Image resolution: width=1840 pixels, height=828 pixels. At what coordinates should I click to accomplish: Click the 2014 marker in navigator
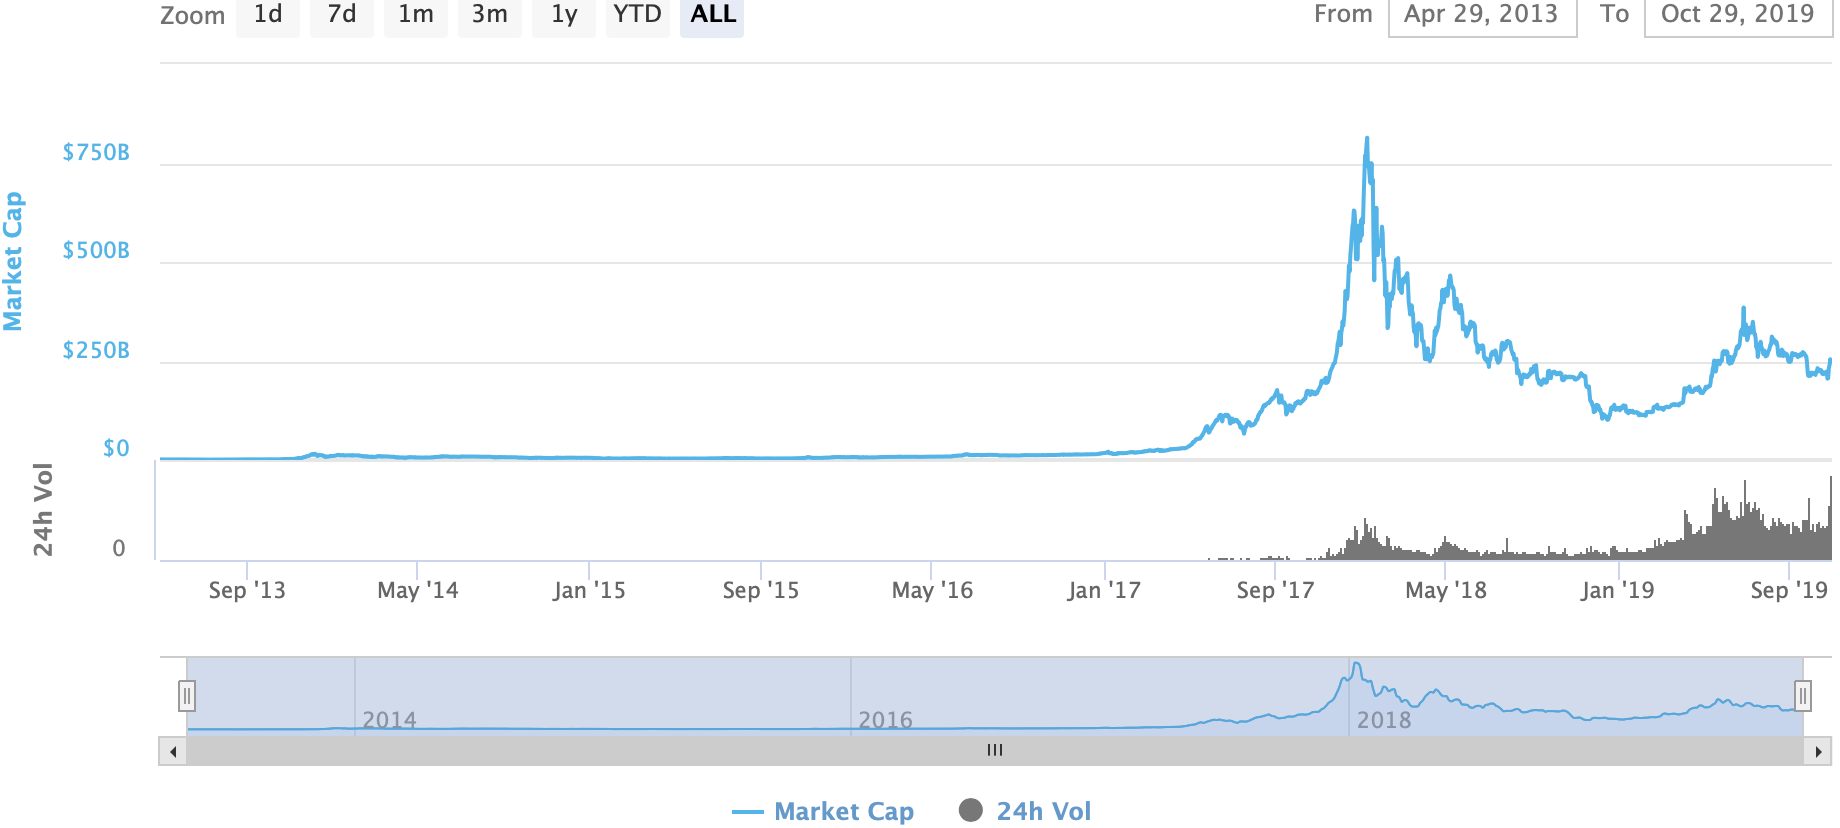coord(389,719)
